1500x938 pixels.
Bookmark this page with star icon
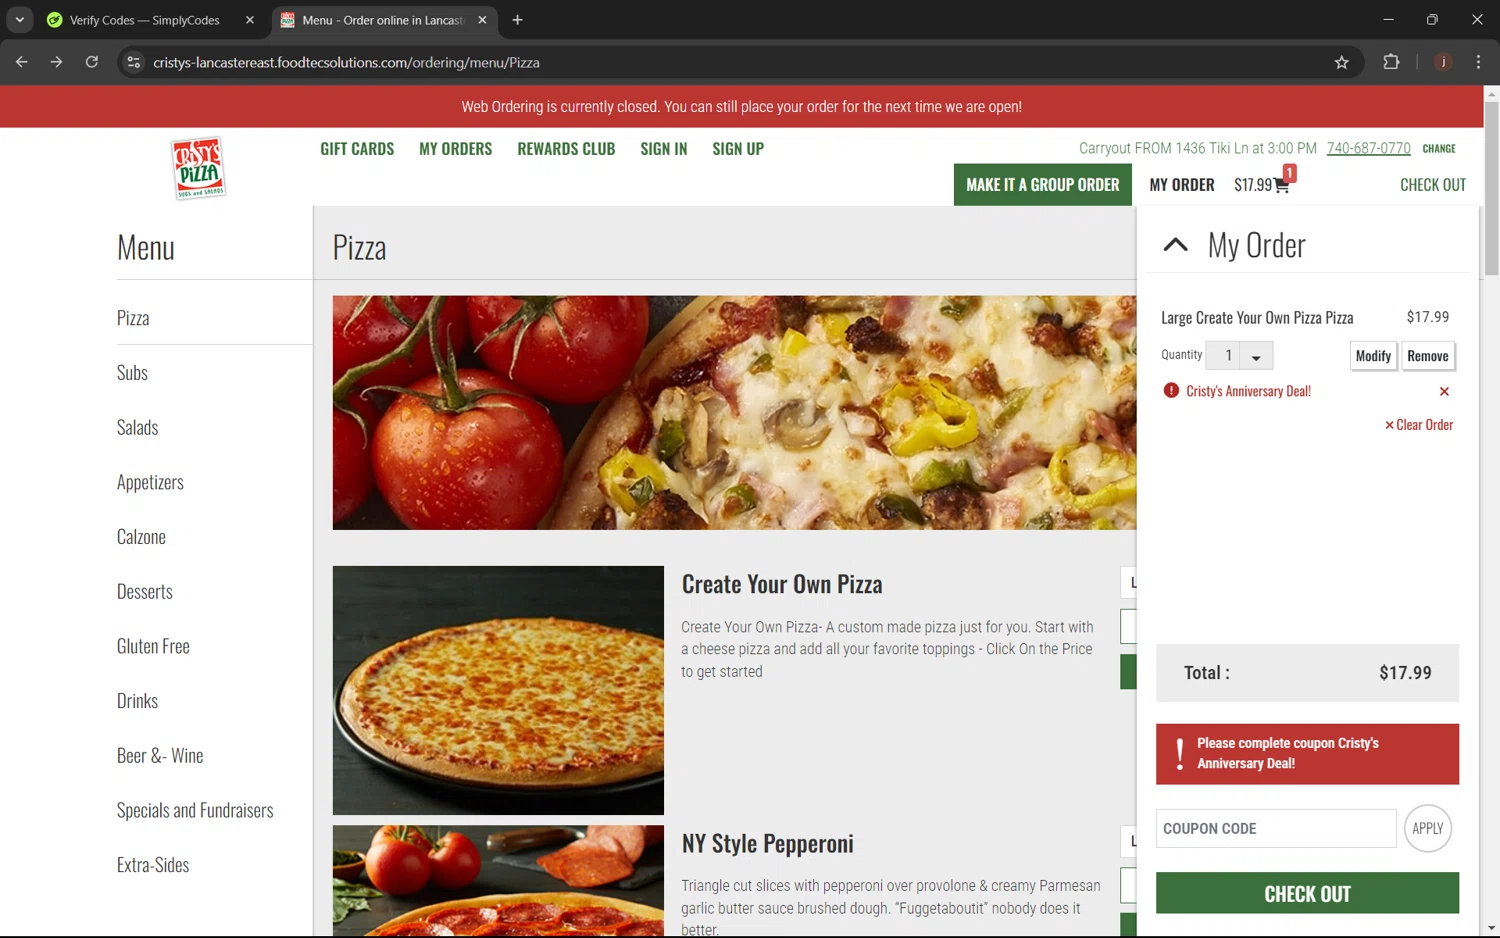tap(1342, 62)
